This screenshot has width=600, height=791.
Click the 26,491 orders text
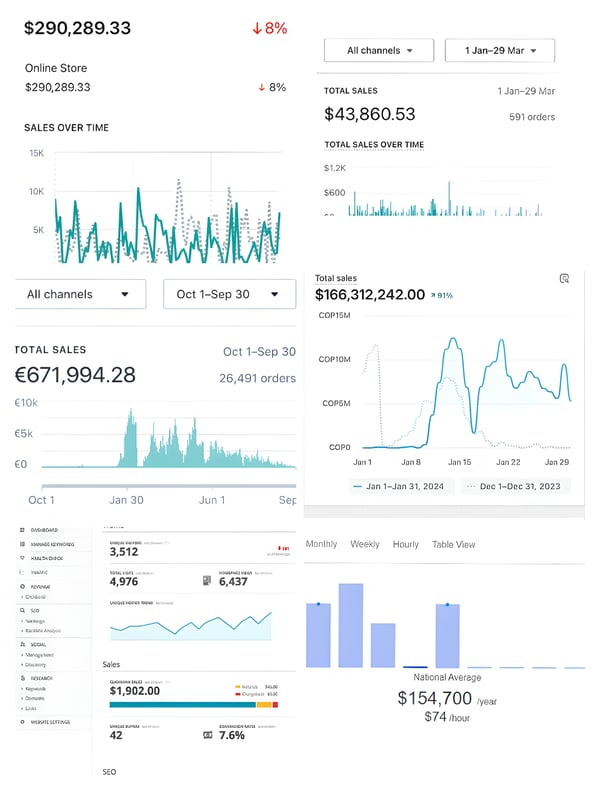pyautogui.click(x=257, y=378)
